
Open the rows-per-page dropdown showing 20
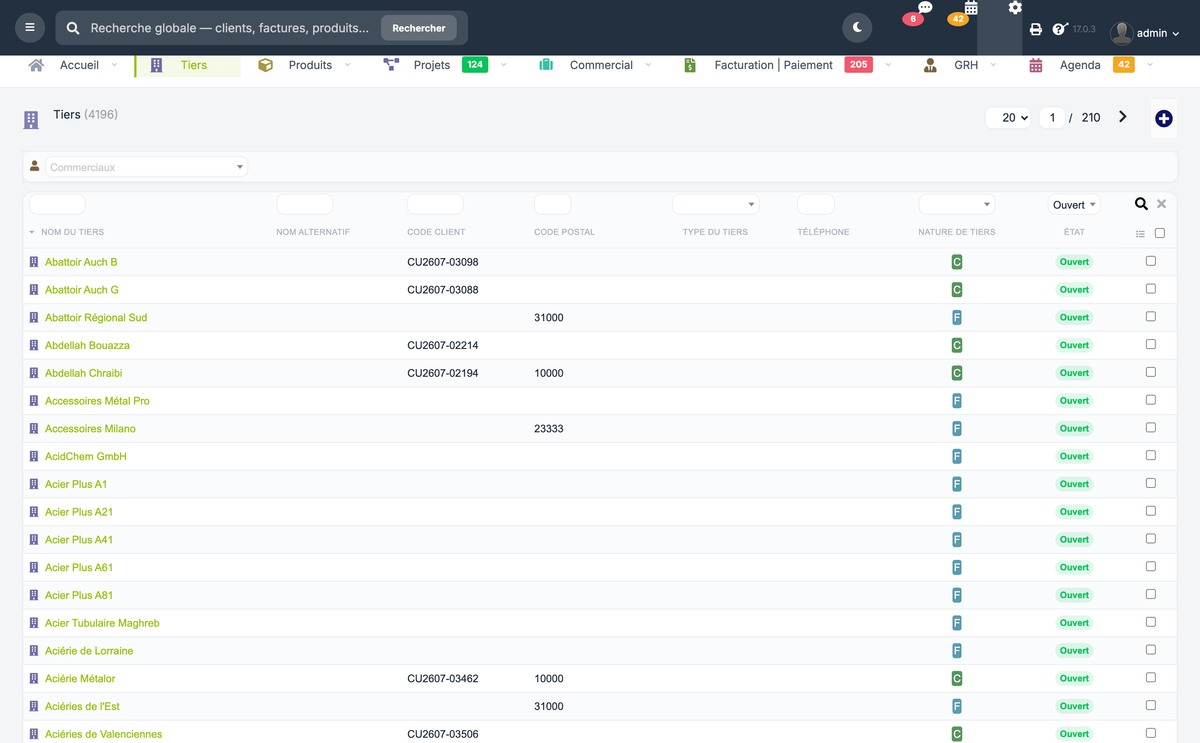(1008, 118)
